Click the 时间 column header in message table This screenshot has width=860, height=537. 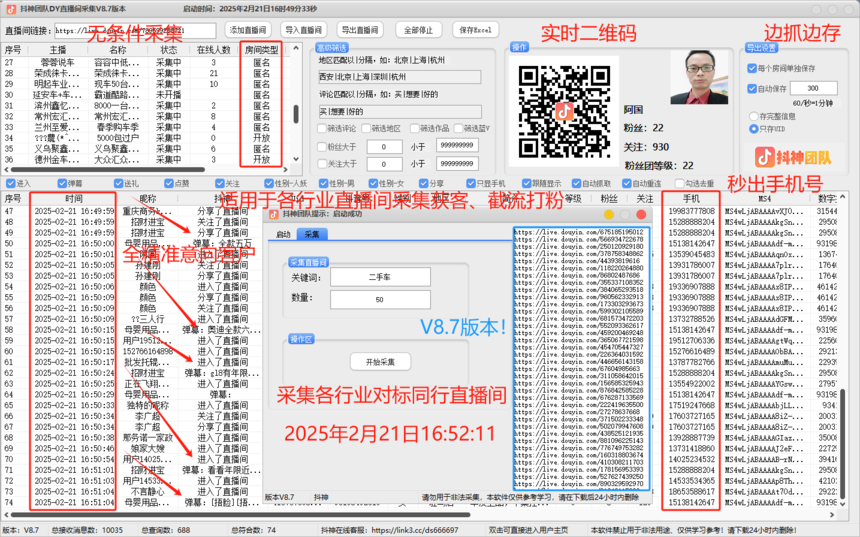73,199
